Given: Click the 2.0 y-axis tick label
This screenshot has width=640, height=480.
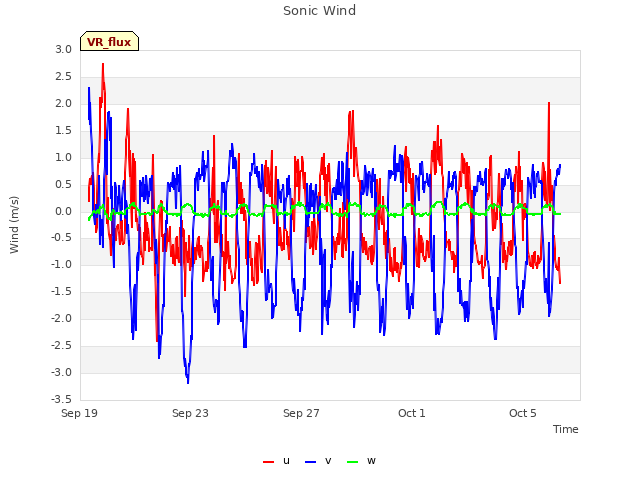Looking at the screenshot, I should [64, 104].
